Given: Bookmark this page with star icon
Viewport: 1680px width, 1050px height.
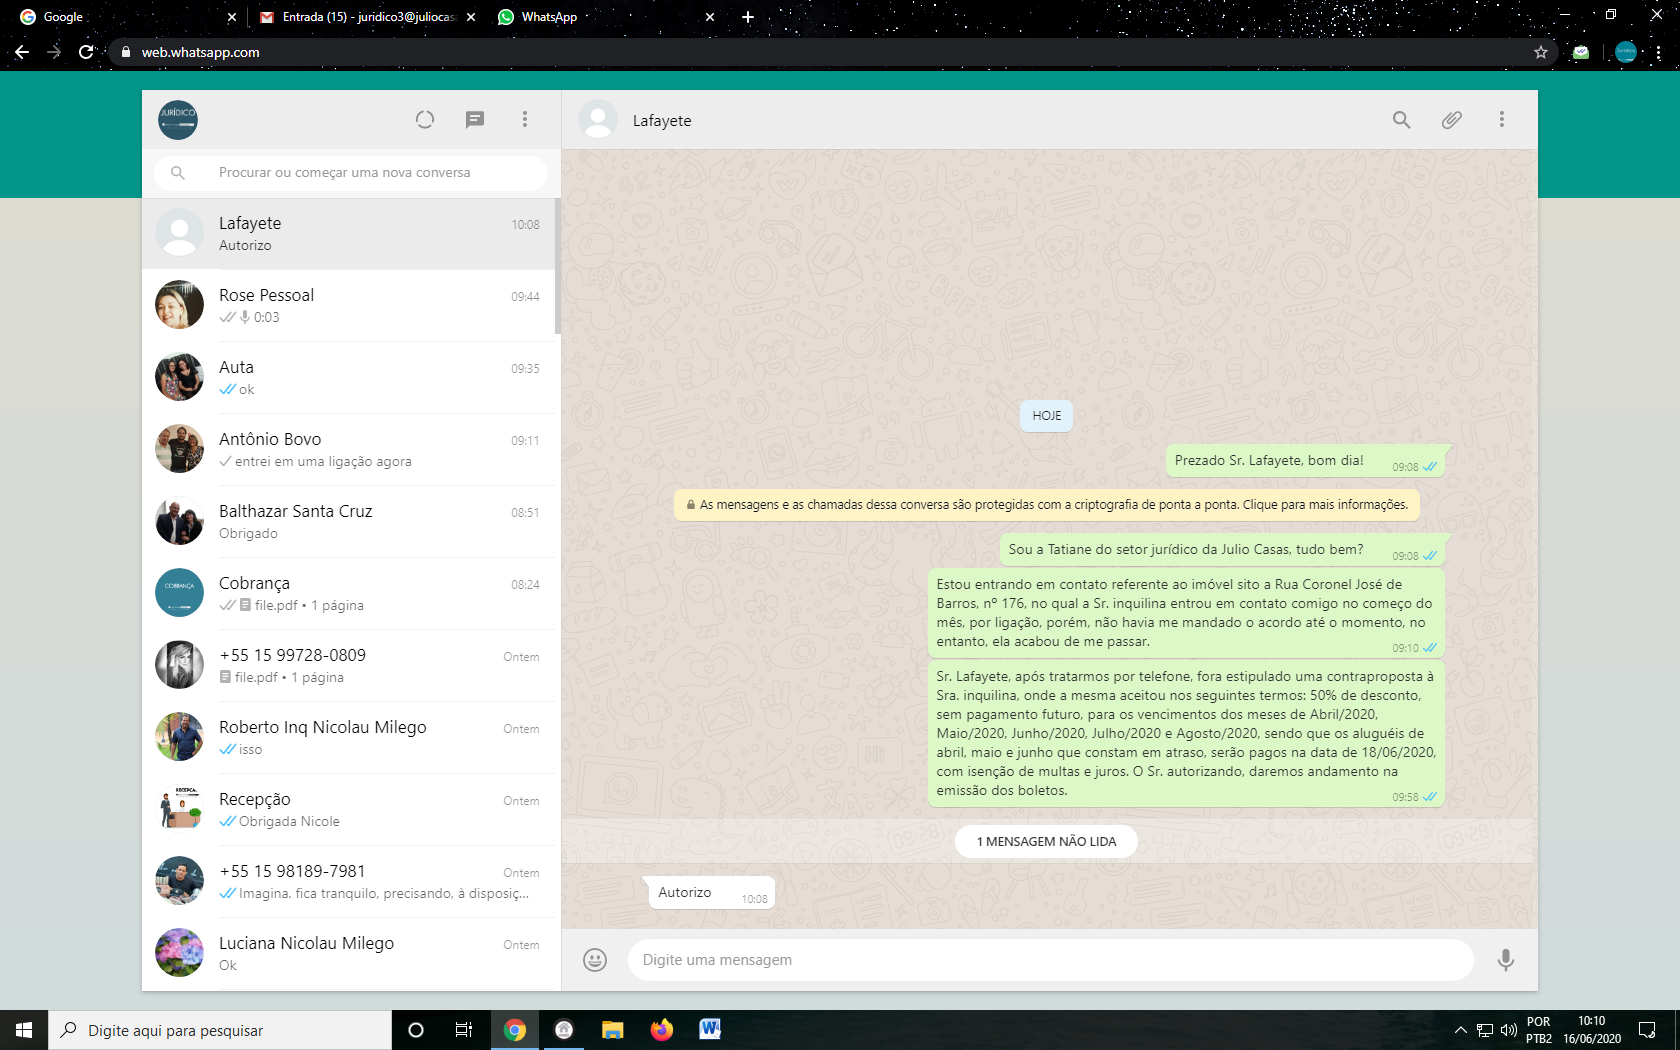Looking at the screenshot, I should point(1541,52).
